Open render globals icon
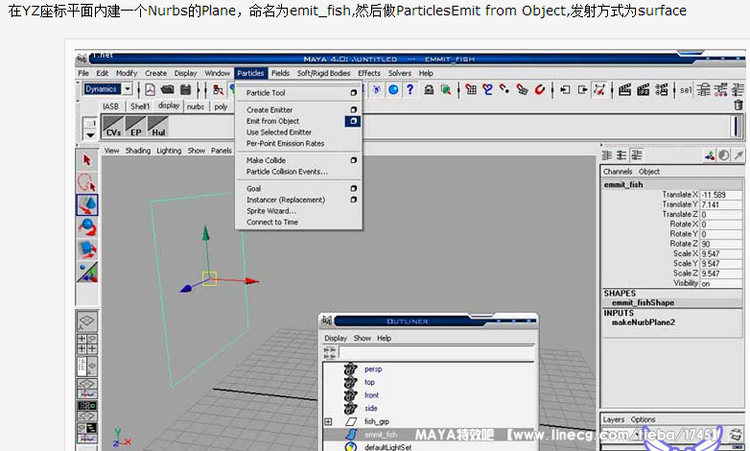The image size is (750, 451). tap(662, 89)
